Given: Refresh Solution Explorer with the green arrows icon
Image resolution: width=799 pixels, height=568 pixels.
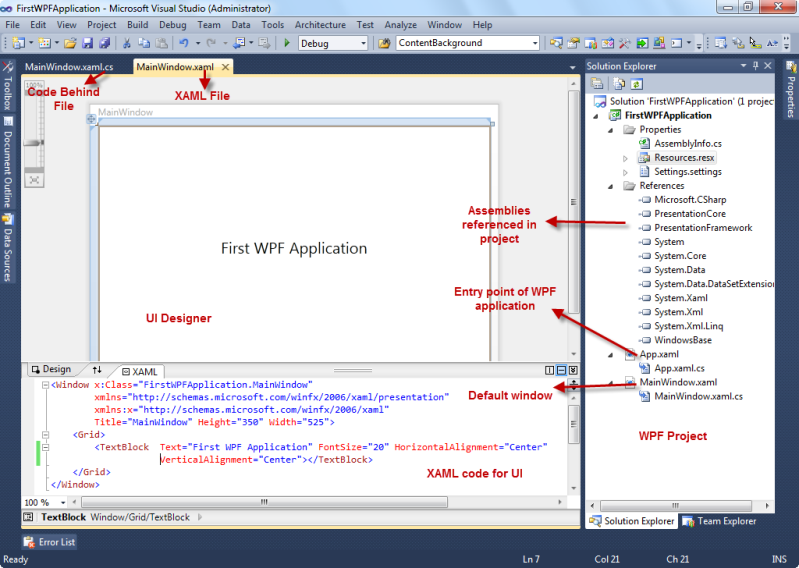Looking at the screenshot, I should click(x=636, y=84).
